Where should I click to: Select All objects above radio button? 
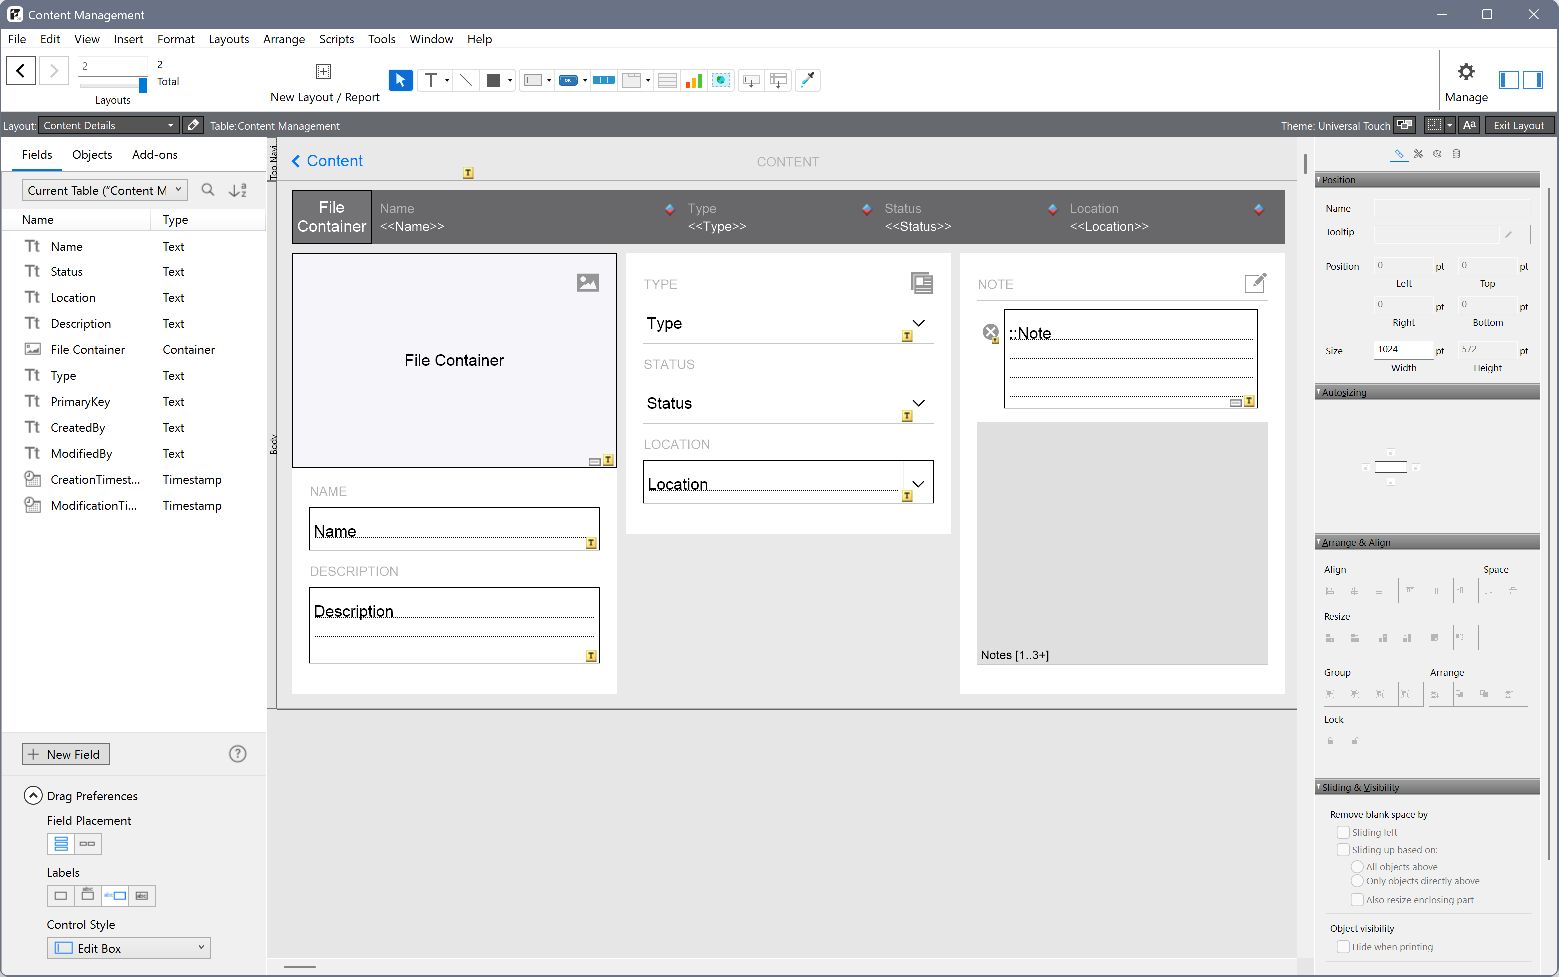1357,867
